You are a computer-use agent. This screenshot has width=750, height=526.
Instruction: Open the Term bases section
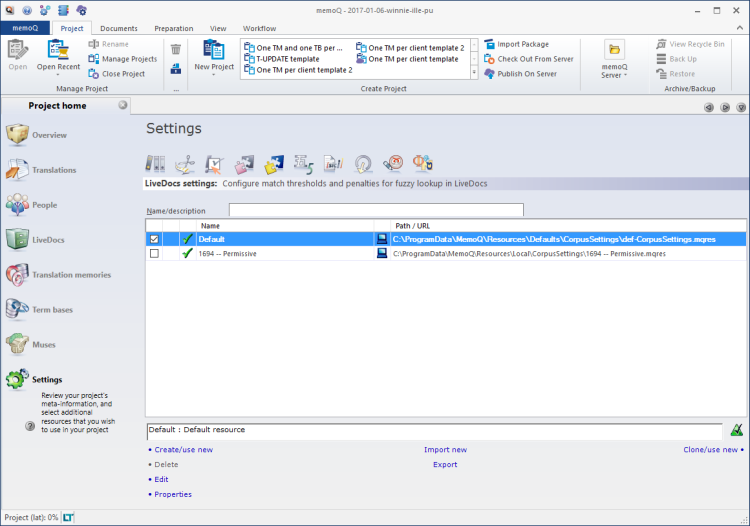click(52, 309)
